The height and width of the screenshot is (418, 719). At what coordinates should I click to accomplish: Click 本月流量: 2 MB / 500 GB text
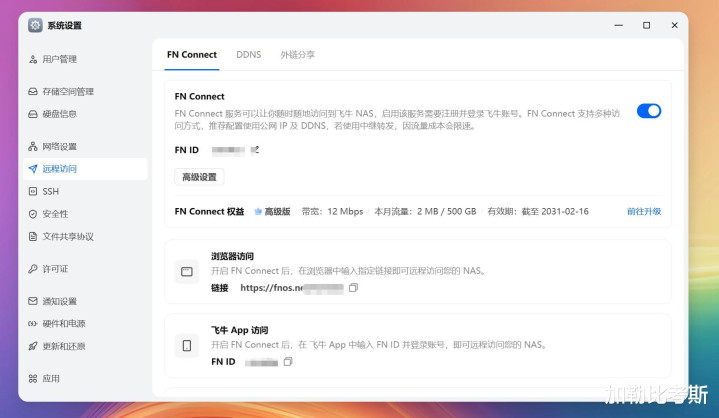[425, 211]
